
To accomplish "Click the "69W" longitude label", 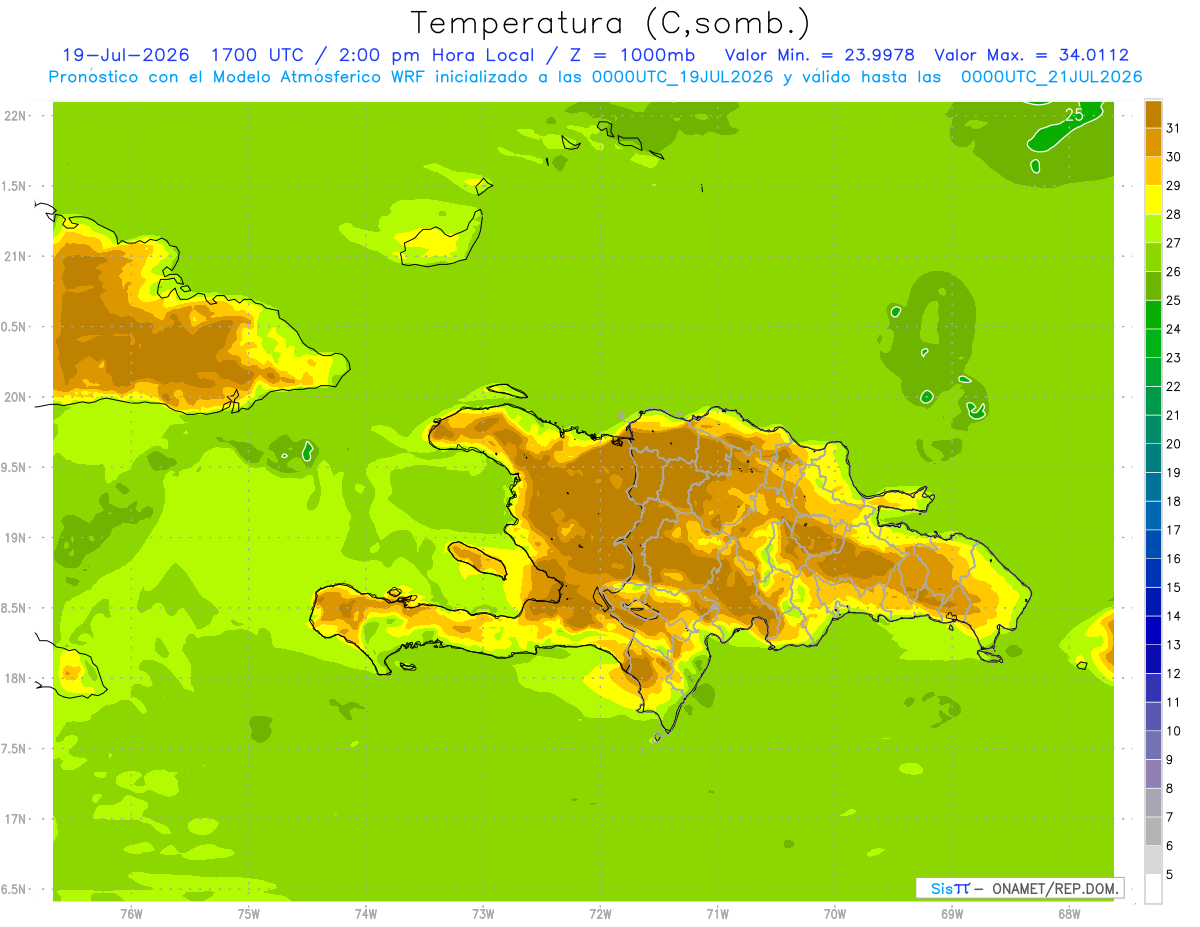I will pyautogui.click(x=952, y=914).
